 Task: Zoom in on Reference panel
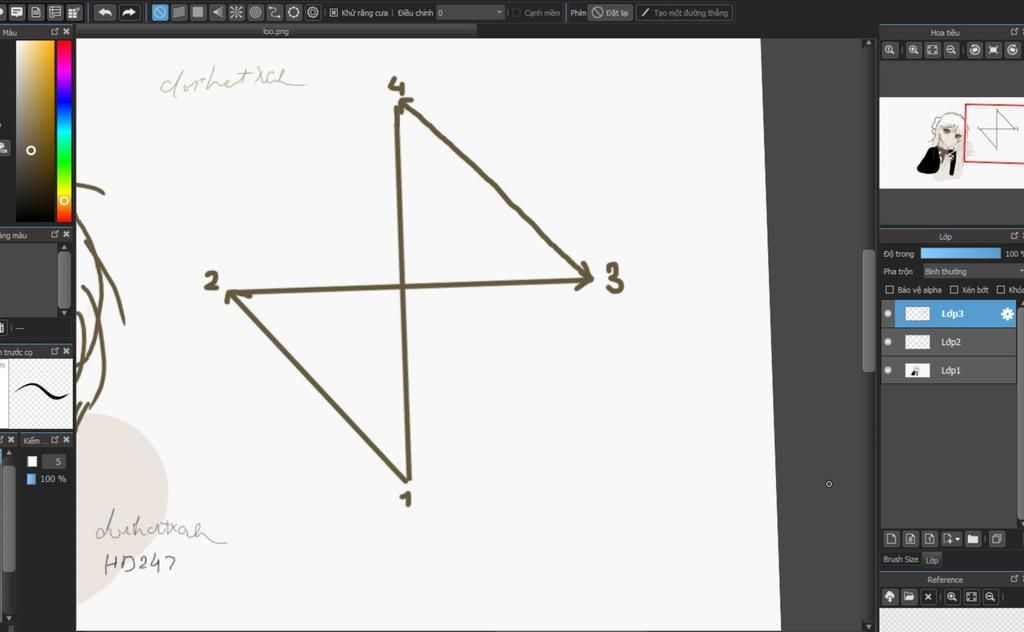pyautogui.click(x=952, y=597)
